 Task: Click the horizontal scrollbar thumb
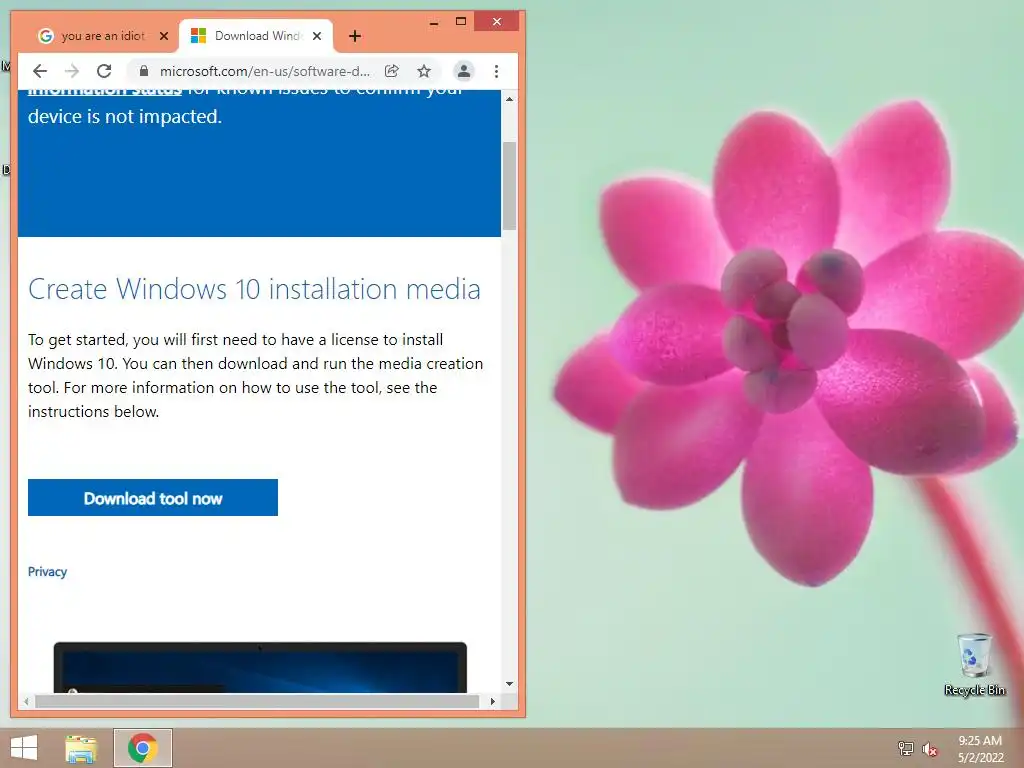pos(257,701)
